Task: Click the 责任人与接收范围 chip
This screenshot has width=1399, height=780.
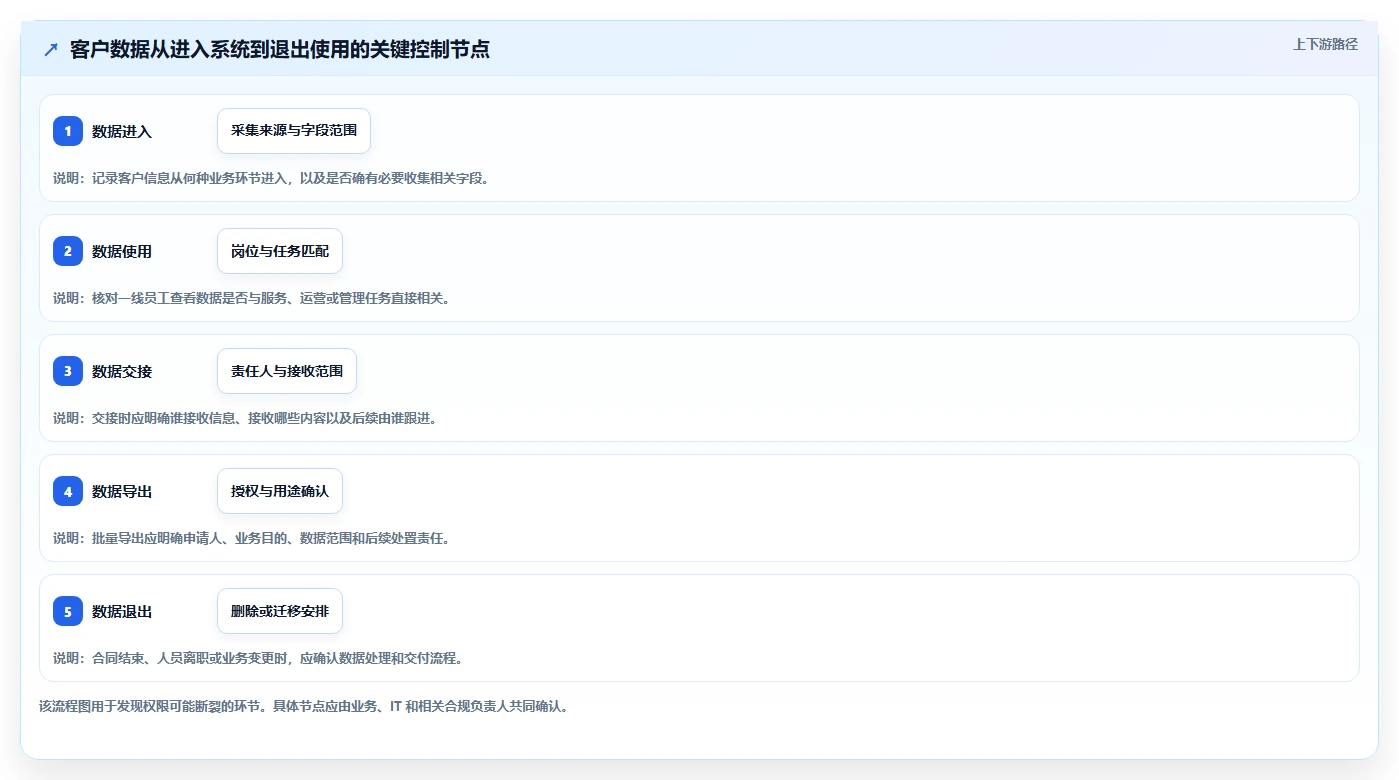Action: point(287,371)
